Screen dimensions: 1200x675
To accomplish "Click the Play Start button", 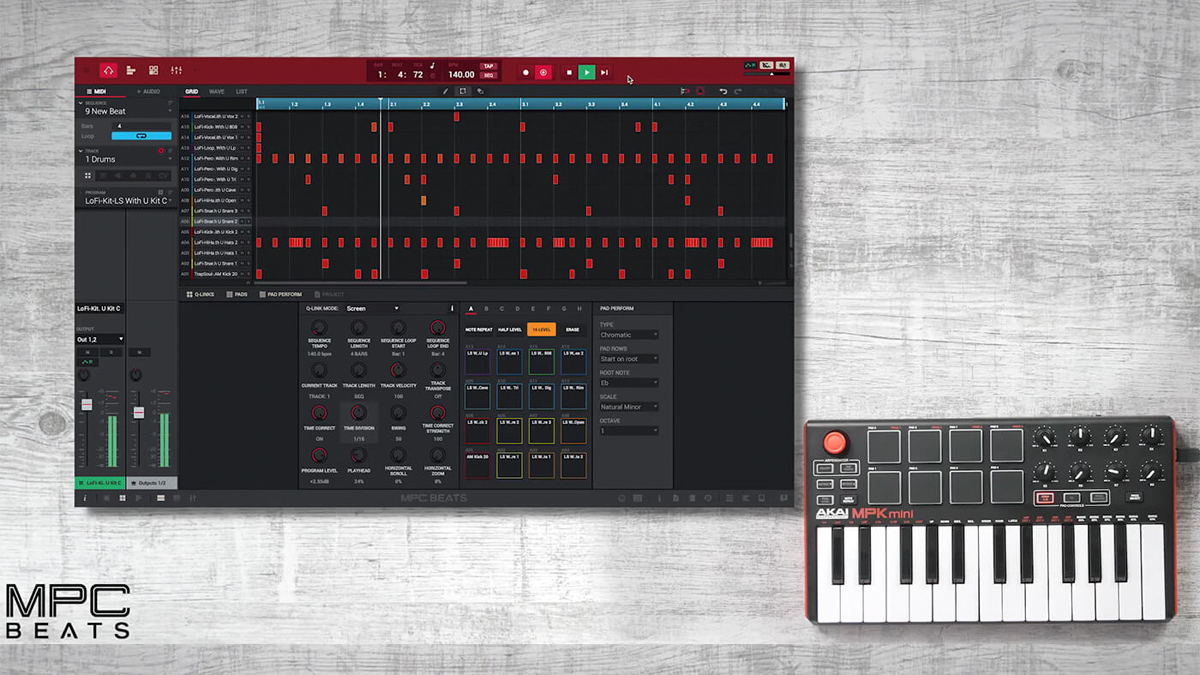I will [604, 72].
